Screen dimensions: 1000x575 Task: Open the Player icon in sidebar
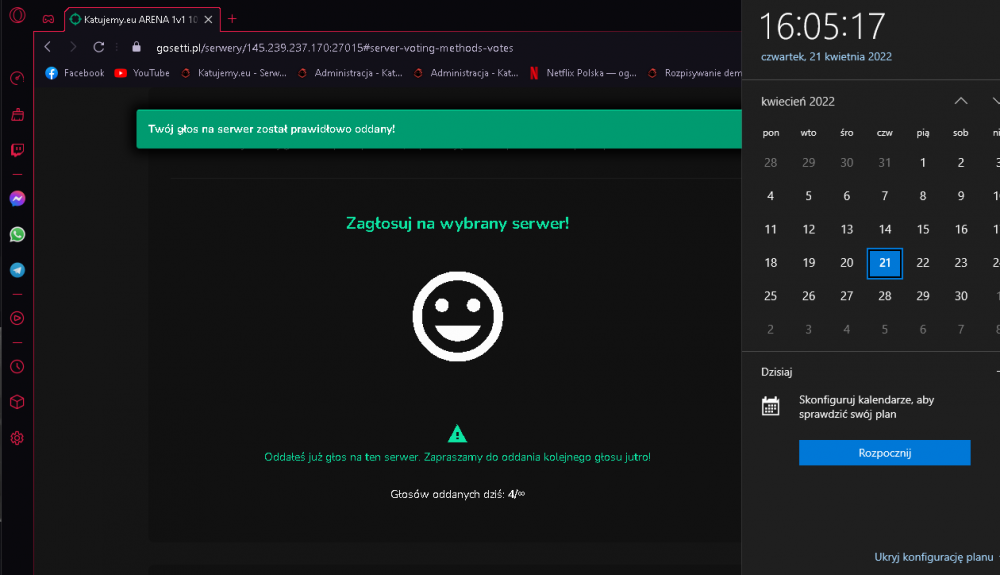(17, 318)
